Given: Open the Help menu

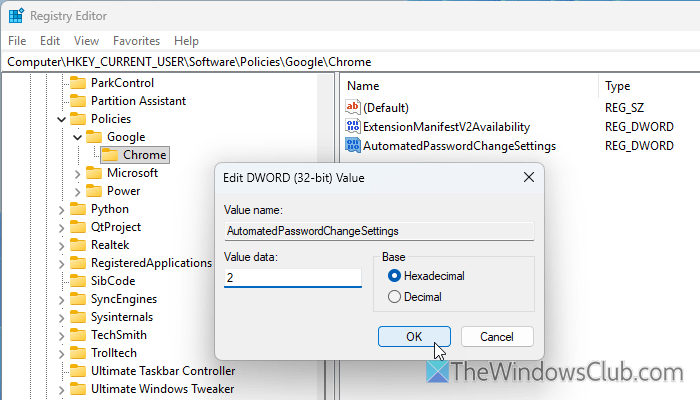Looking at the screenshot, I should [186, 41].
